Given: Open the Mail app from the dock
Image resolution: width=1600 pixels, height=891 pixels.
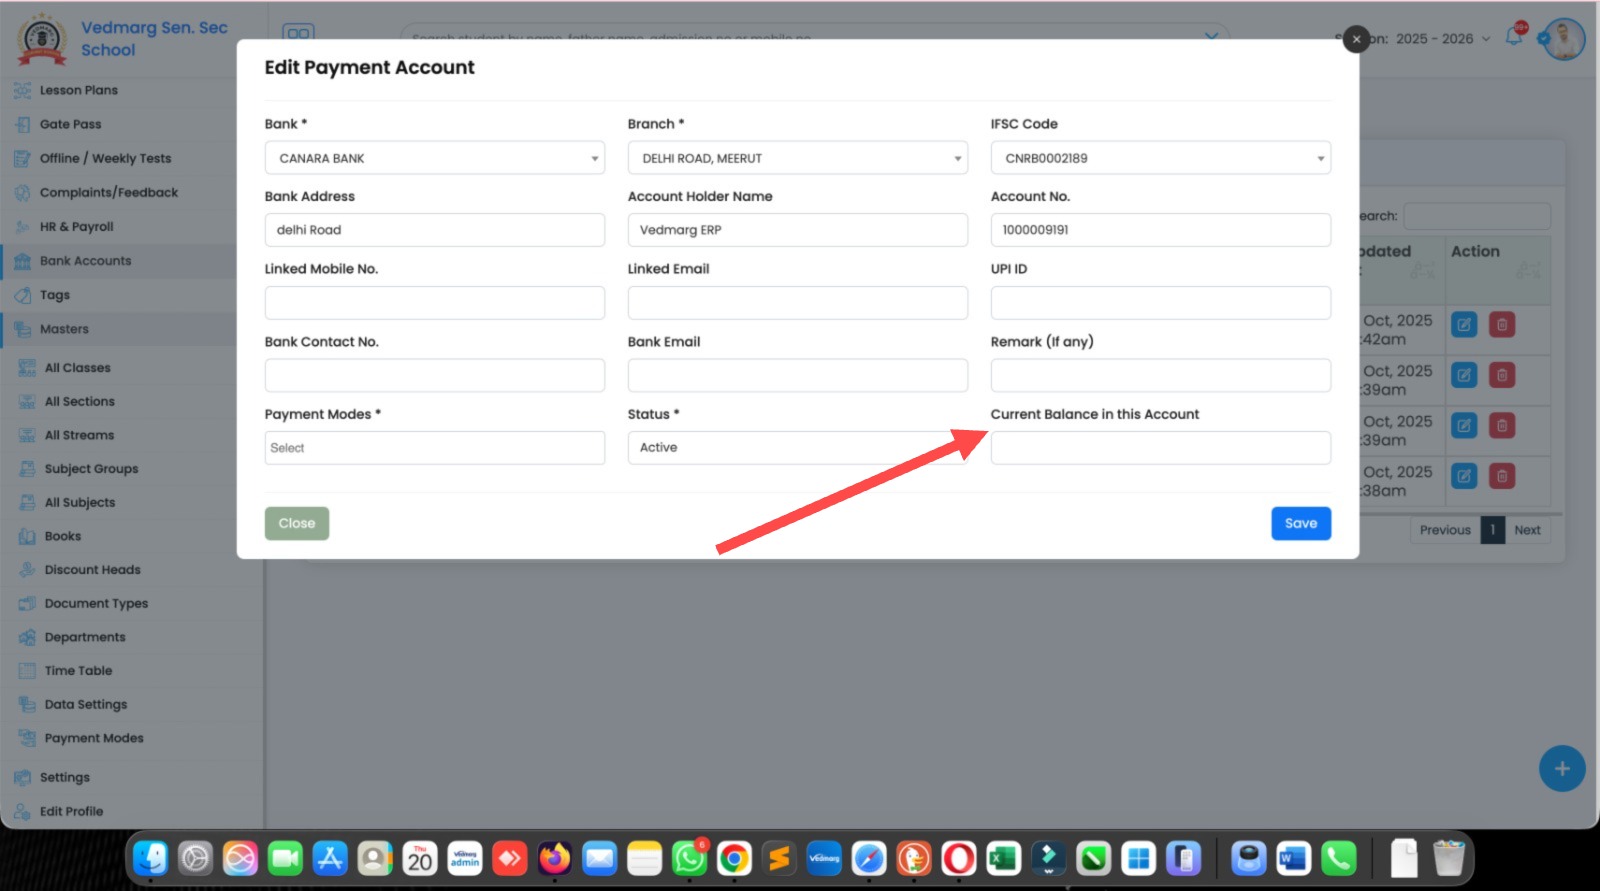Looking at the screenshot, I should click(600, 858).
